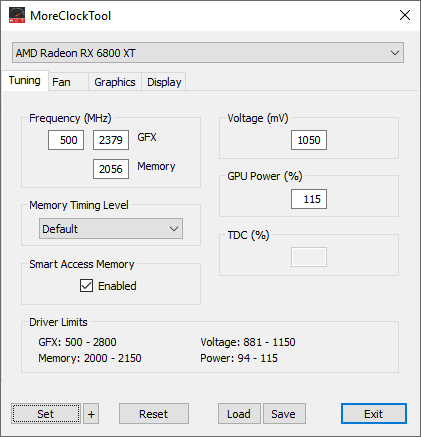Click the 'GFX: 500 - 2800' driver limit text

(x=77, y=342)
